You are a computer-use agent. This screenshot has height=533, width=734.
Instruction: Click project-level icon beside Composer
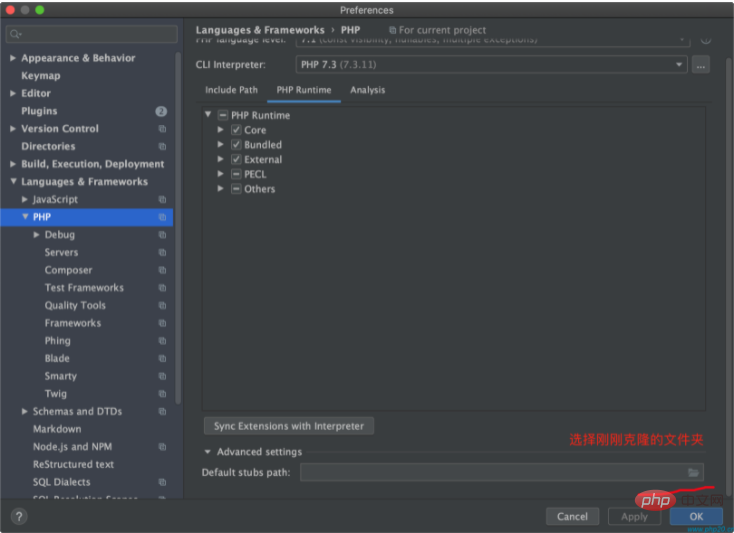(162, 270)
